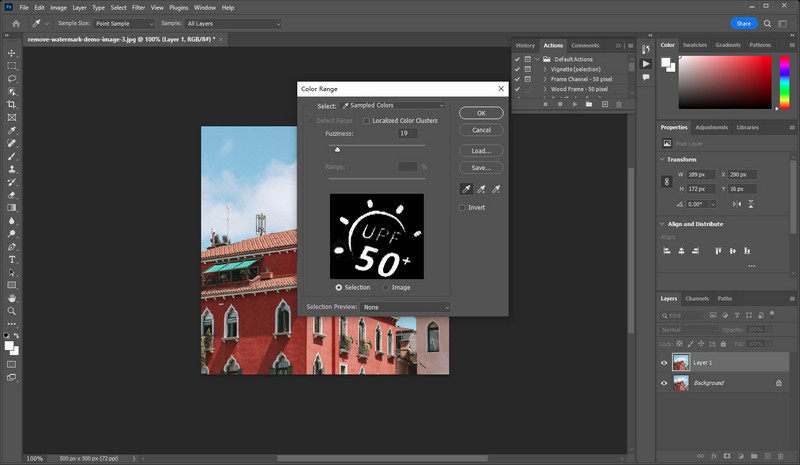Click the play action button in Actions panel

pyautogui.click(x=575, y=104)
